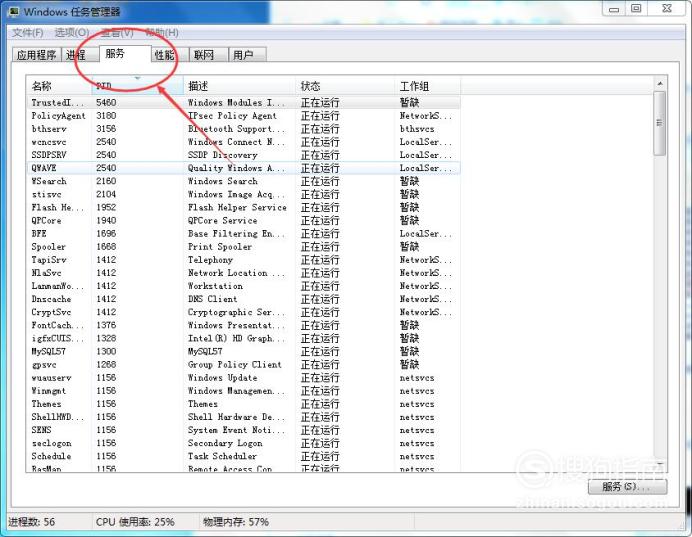Select the SSDPSRV service row
The width and height of the screenshot is (692, 537).
(243, 155)
